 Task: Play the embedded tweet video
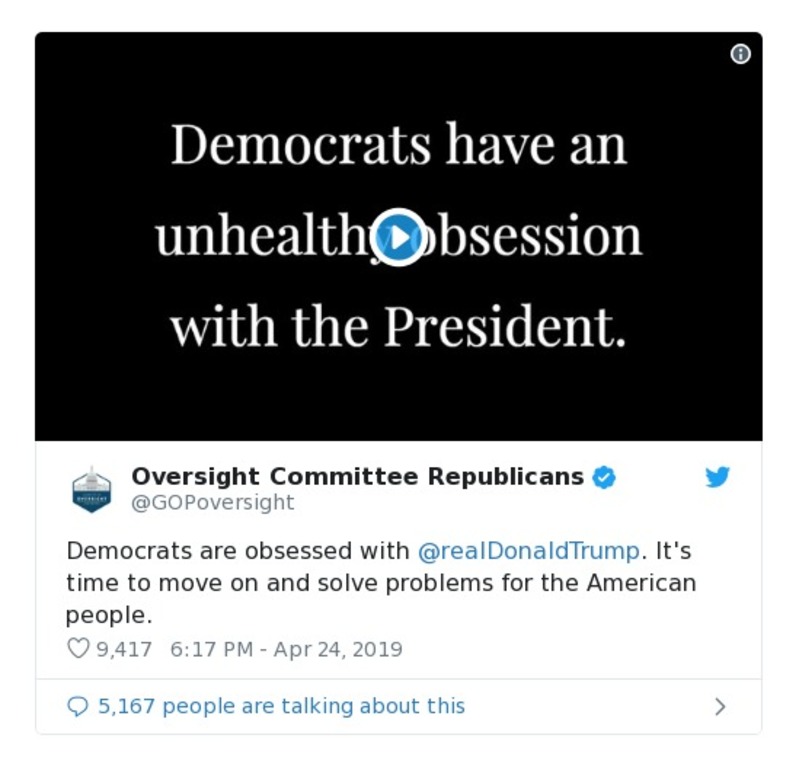[x=398, y=237]
